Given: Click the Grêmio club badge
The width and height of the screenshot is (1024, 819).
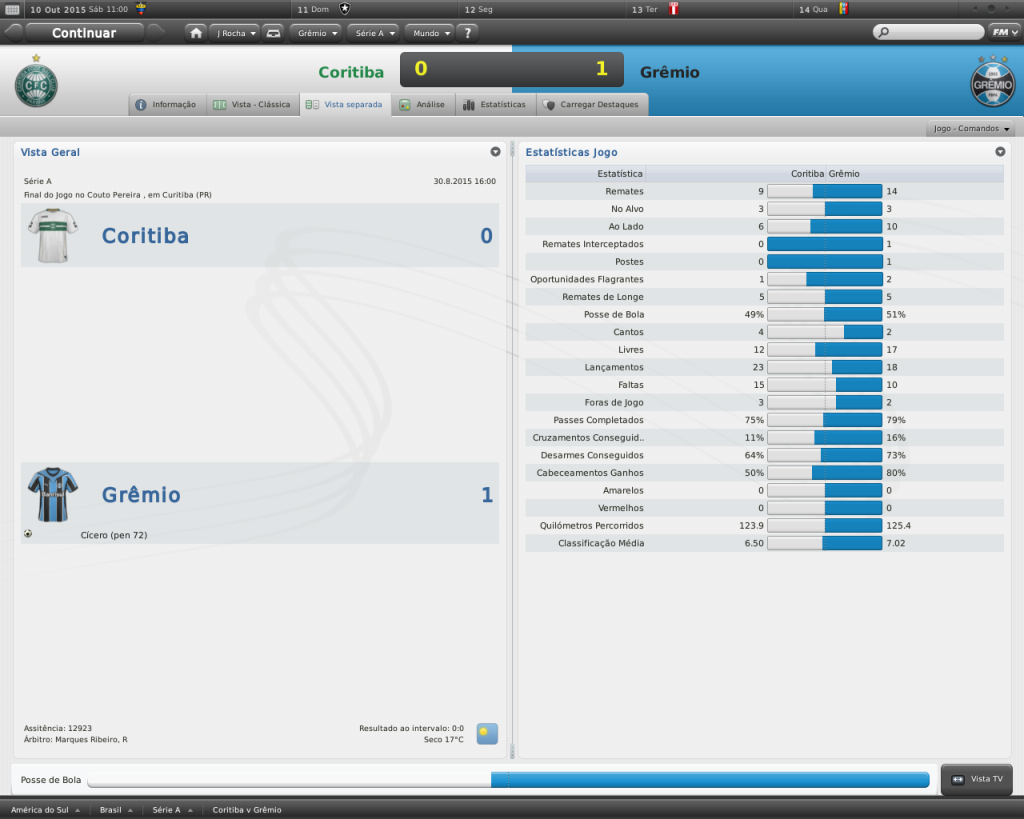Looking at the screenshot, I should (992, 83).
